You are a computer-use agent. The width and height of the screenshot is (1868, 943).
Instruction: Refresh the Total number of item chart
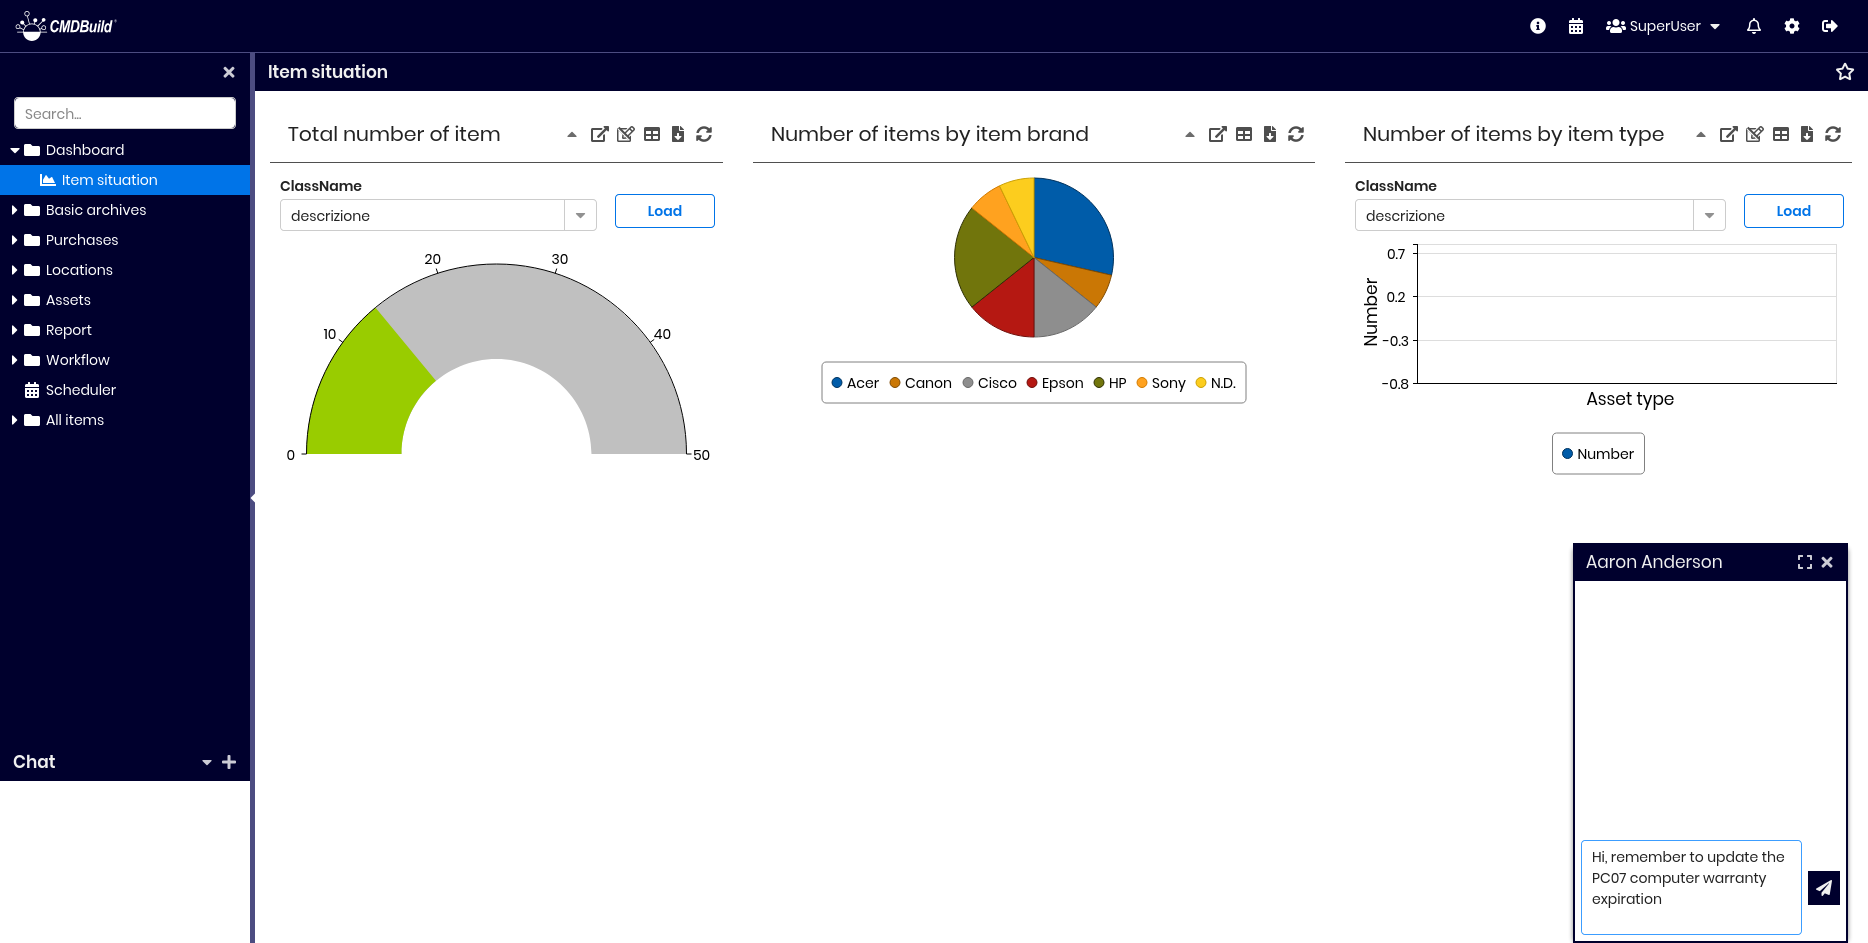[x=704, y=134]
